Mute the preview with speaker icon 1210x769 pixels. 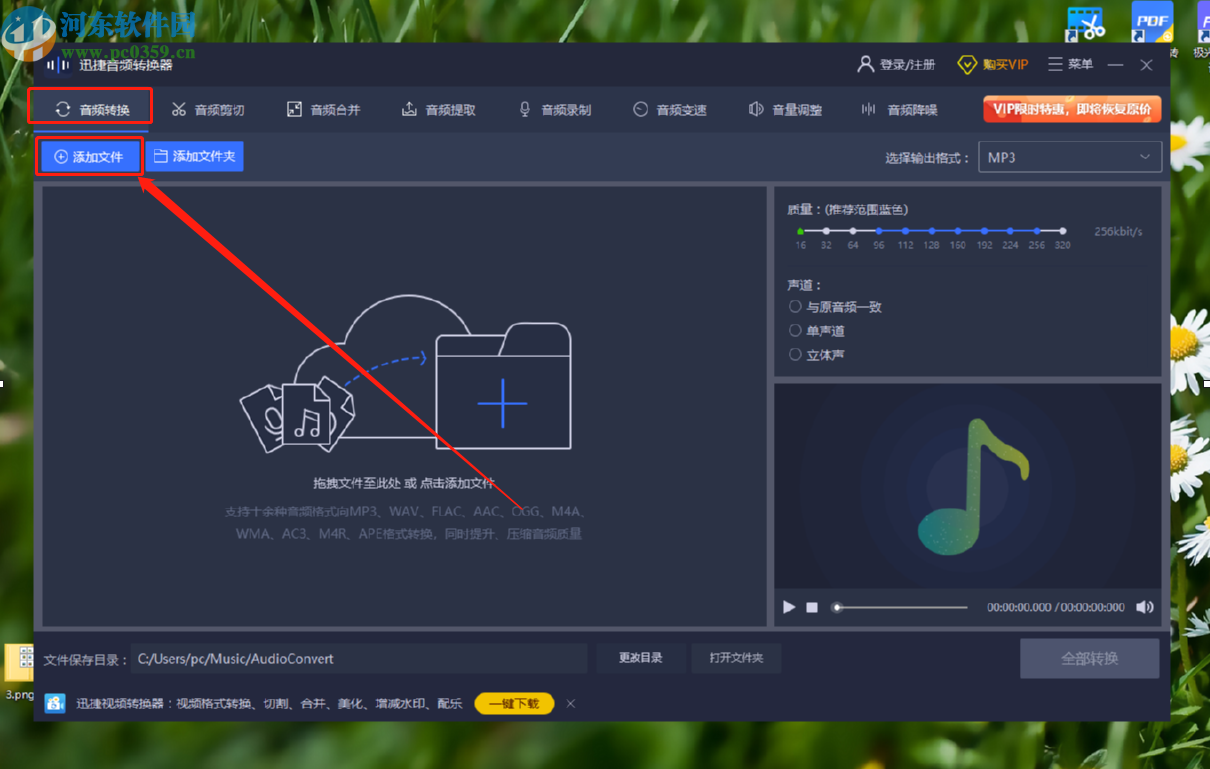point(1145,607)
